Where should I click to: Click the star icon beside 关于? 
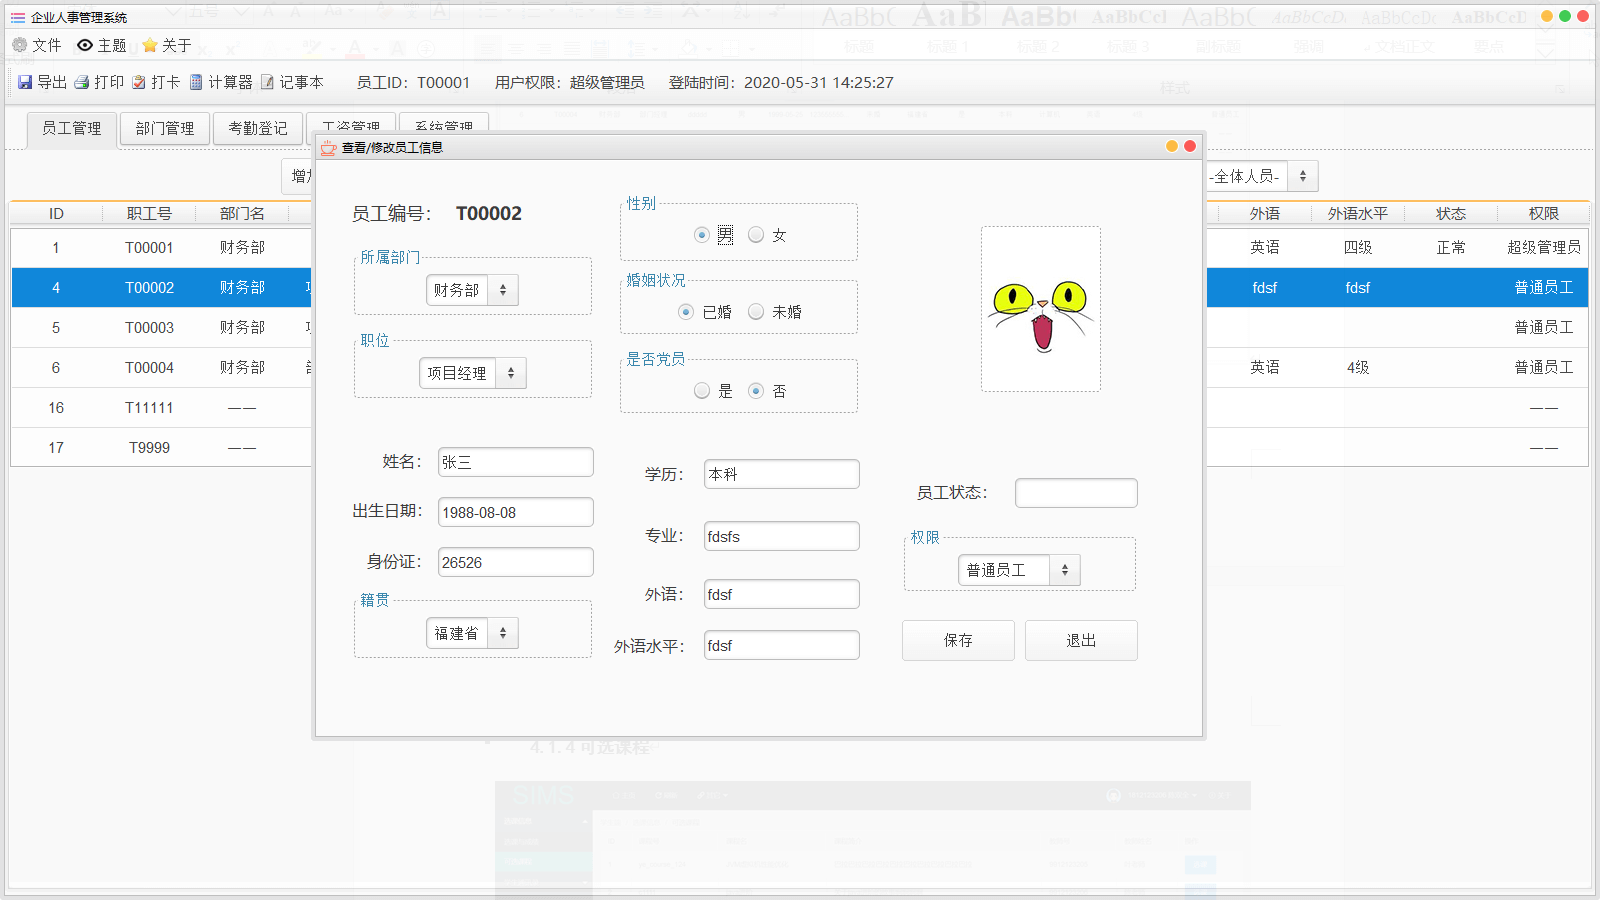(x=150, y=45)
